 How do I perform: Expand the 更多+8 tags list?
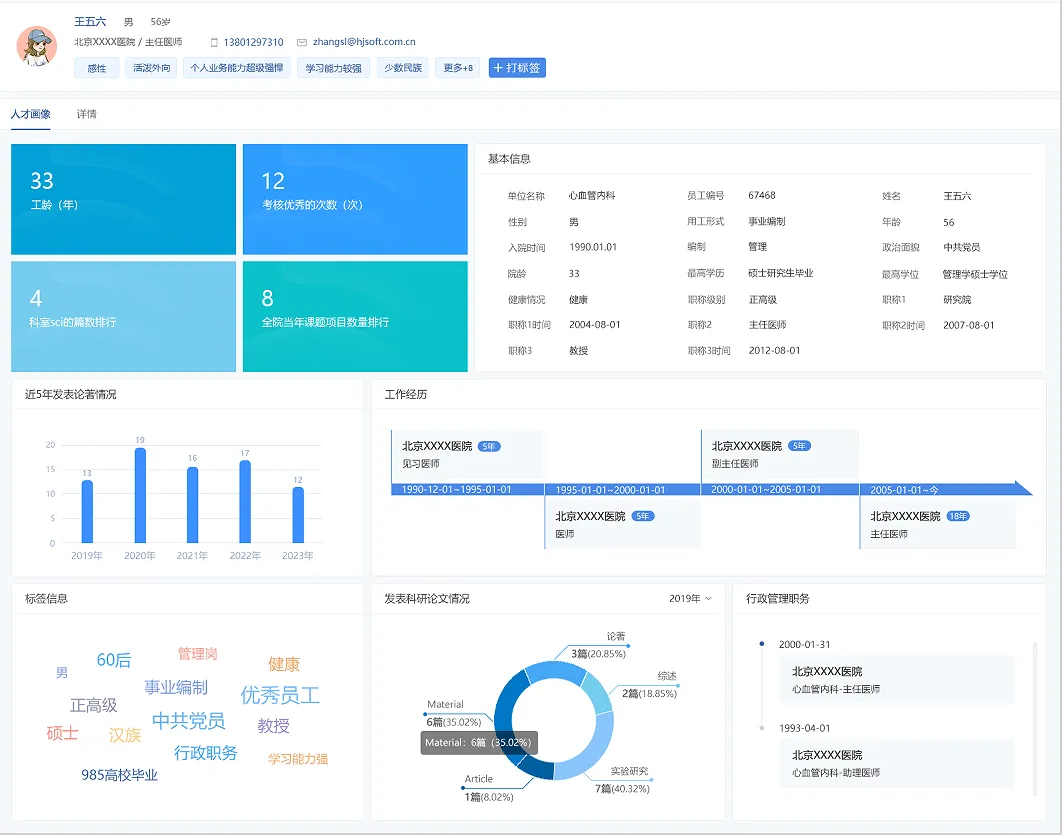coord(458,68)
